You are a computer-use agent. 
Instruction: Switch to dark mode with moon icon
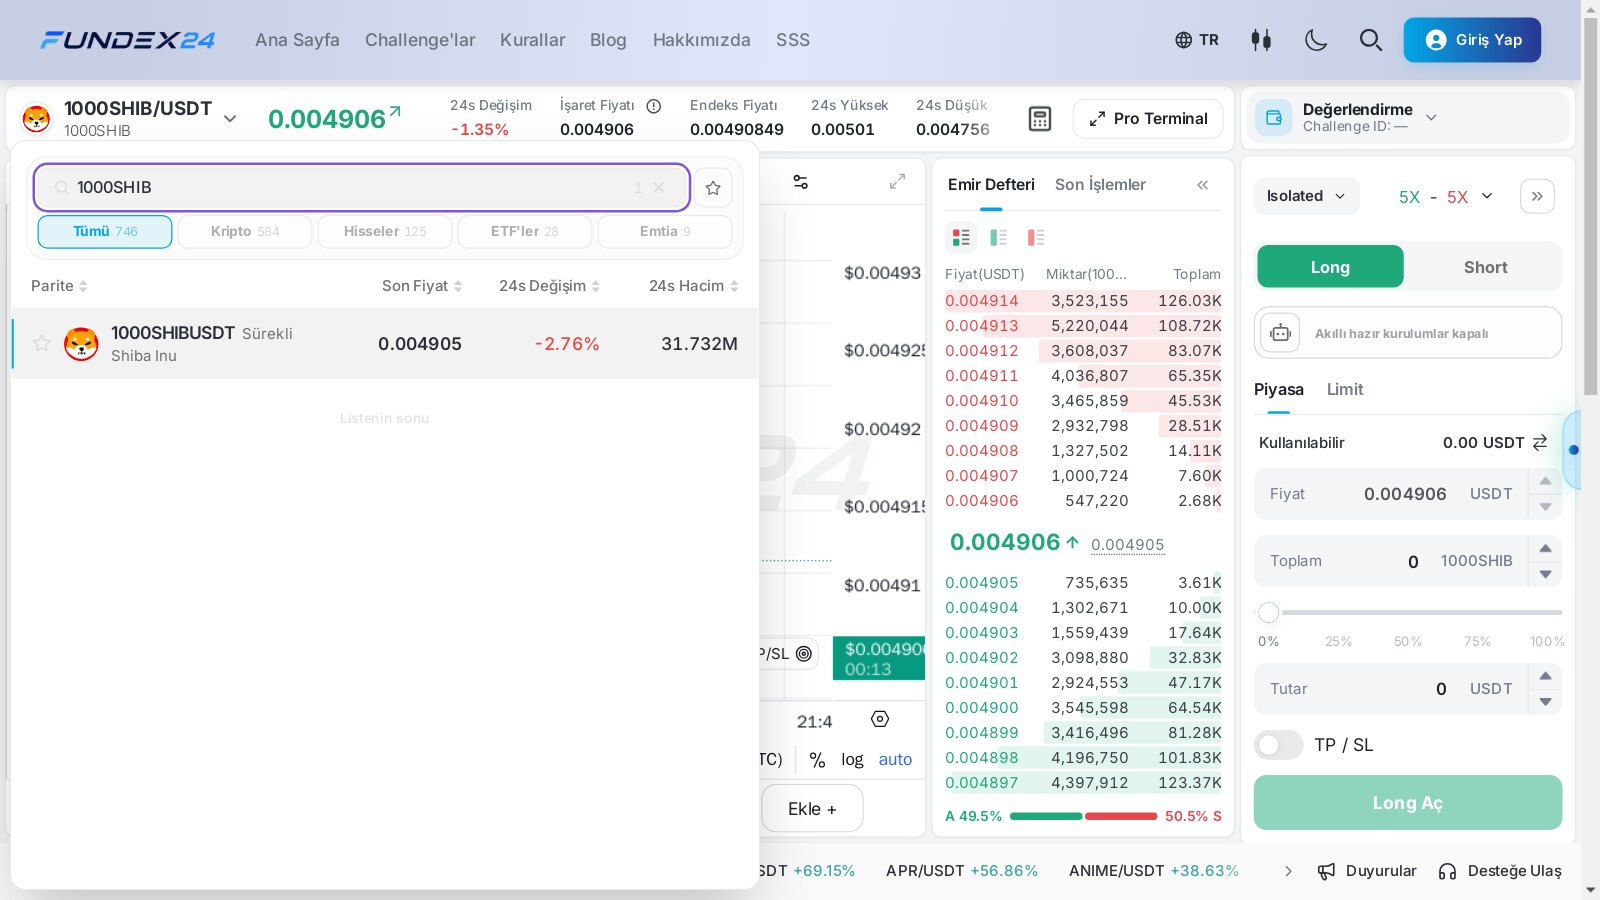pos(1316,40)
